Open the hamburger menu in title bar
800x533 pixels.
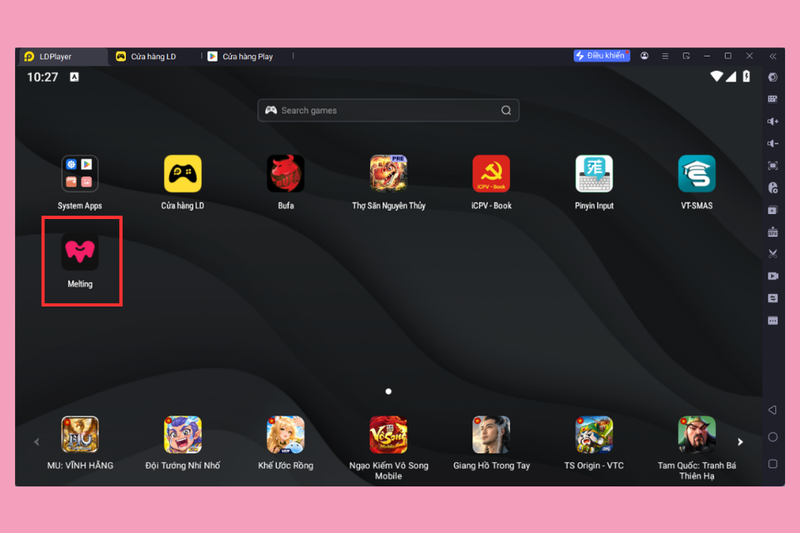coord(665,56)
